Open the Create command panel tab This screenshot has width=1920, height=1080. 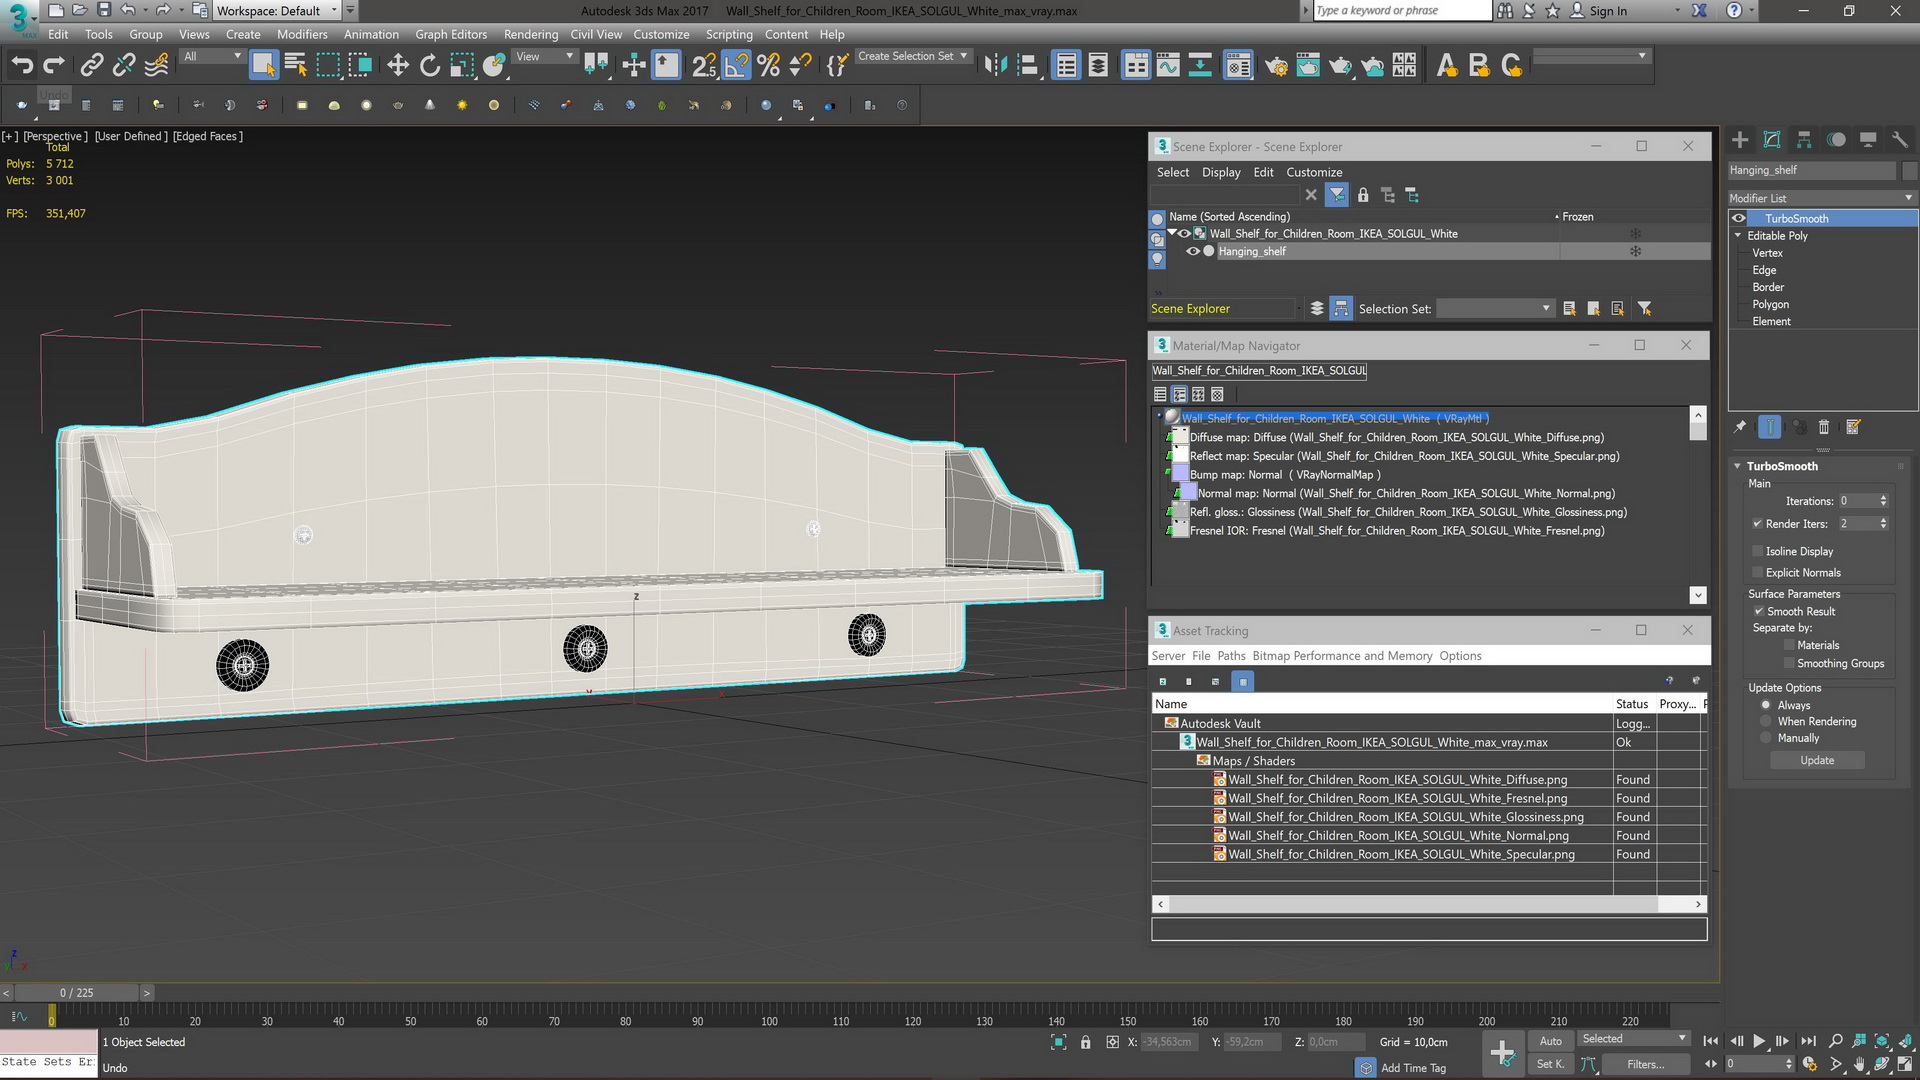[1740, 140]
